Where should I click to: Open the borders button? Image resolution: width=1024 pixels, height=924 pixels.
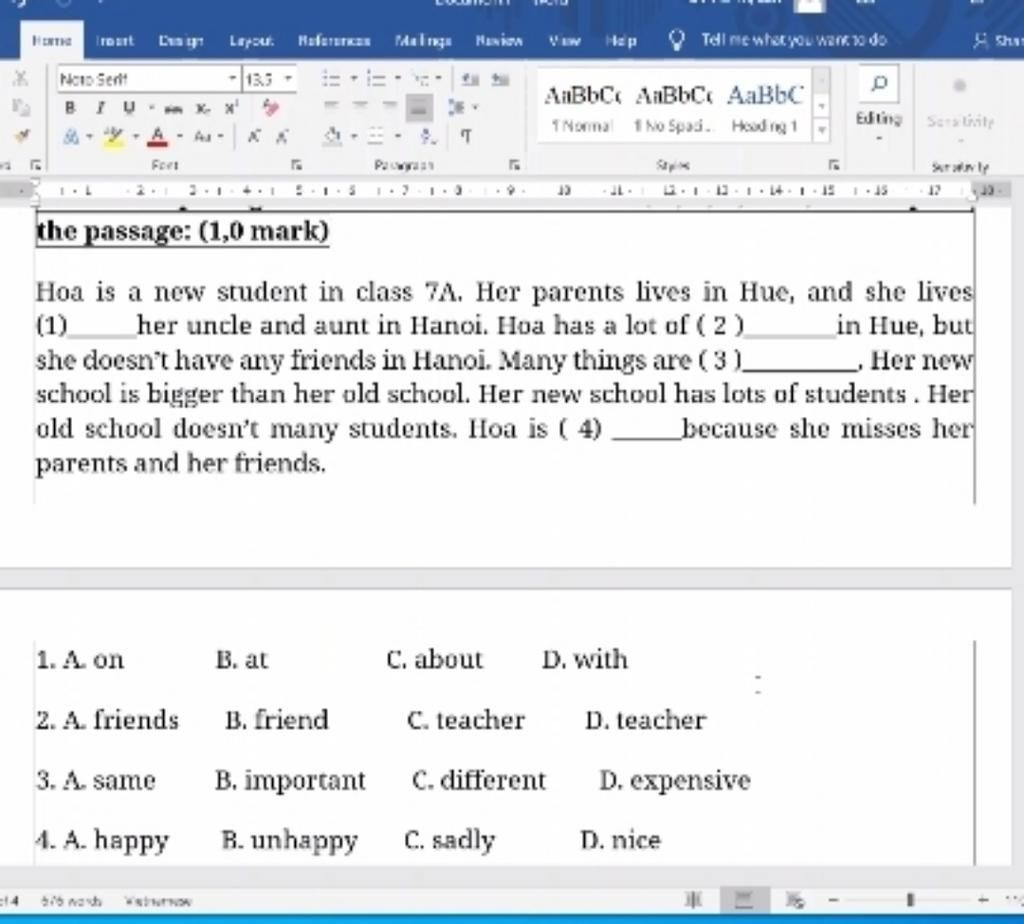click(376, 137)
